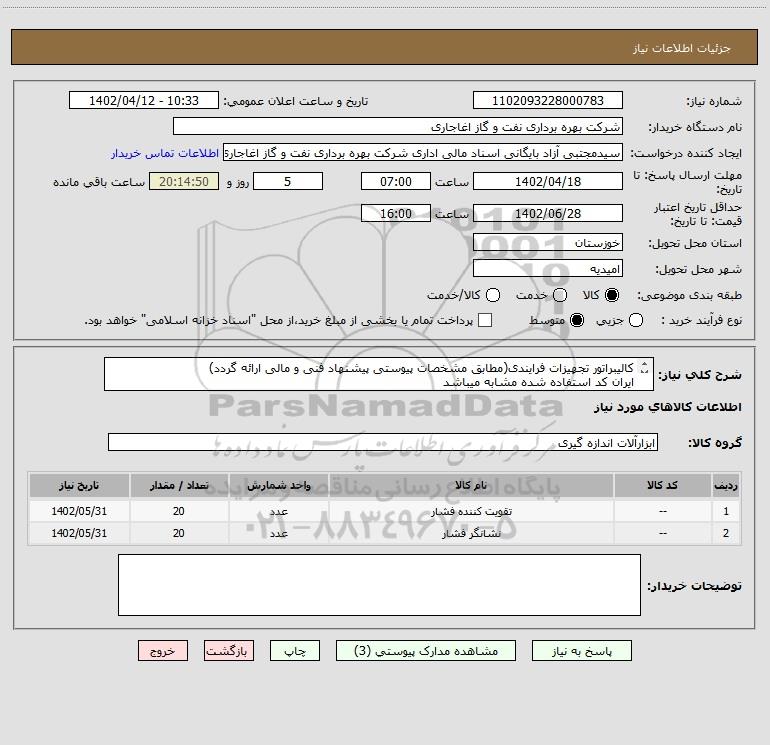The width and height of the screenshot is (770, 745).
Task: Click unit عدد in row 2
Action: pyautogui.click(x=278, y=533)
